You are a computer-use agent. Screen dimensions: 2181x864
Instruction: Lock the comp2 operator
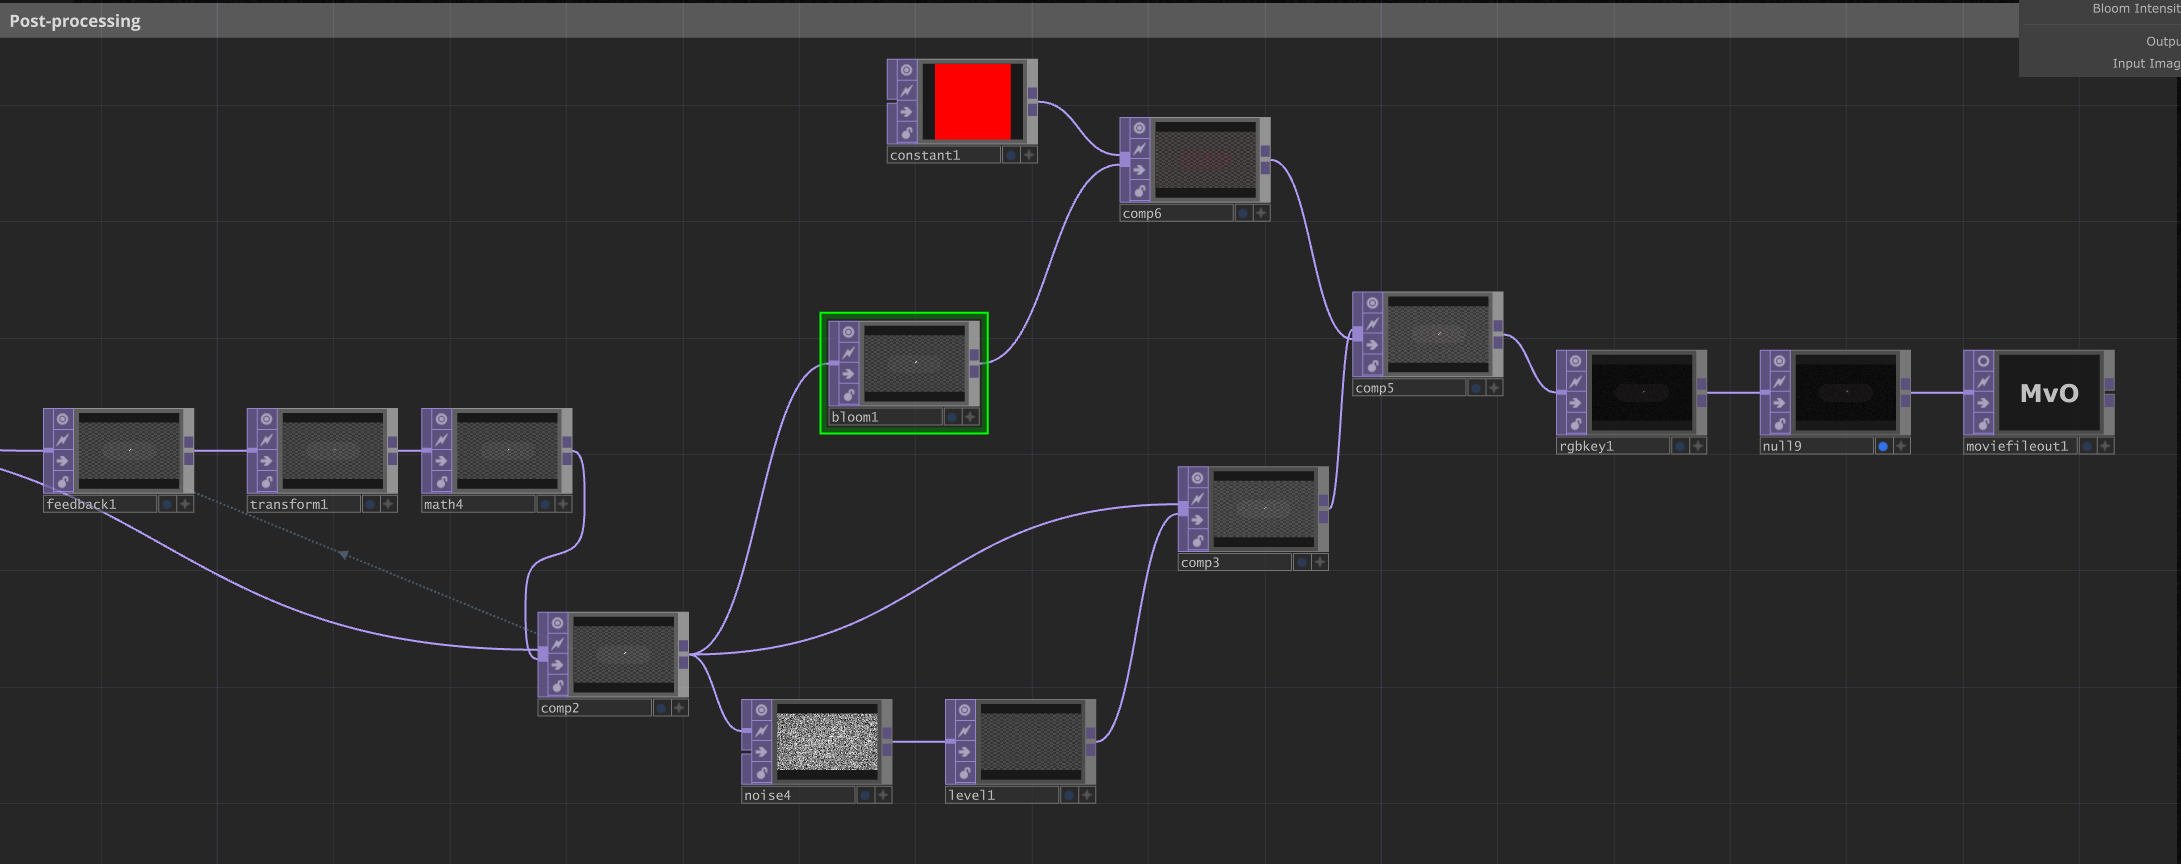[x=557, y=686]
